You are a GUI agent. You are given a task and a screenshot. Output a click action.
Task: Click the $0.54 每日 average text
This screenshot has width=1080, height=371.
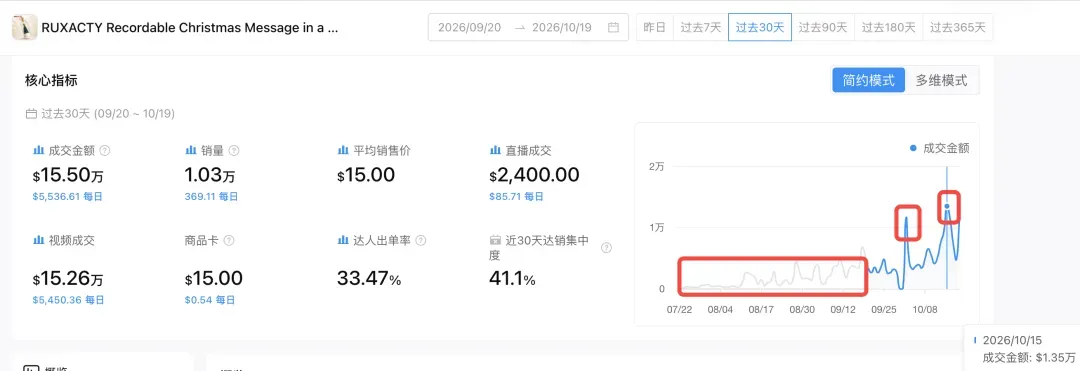pos(209,300)
